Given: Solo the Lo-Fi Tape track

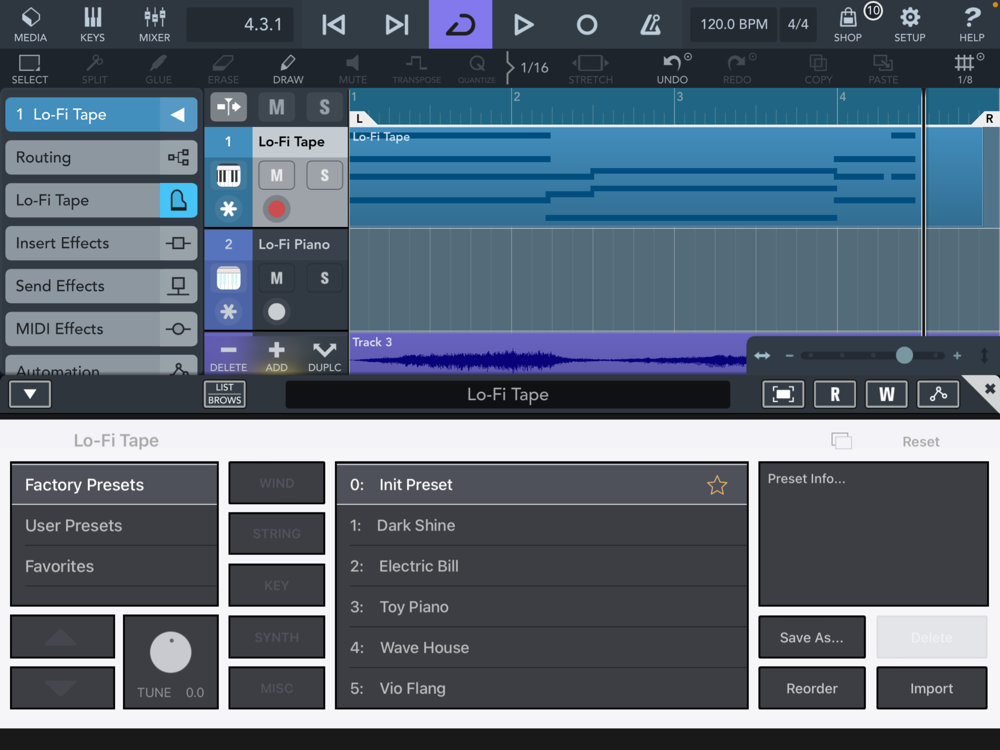Looking at the screenshot, I should point(325,175).
